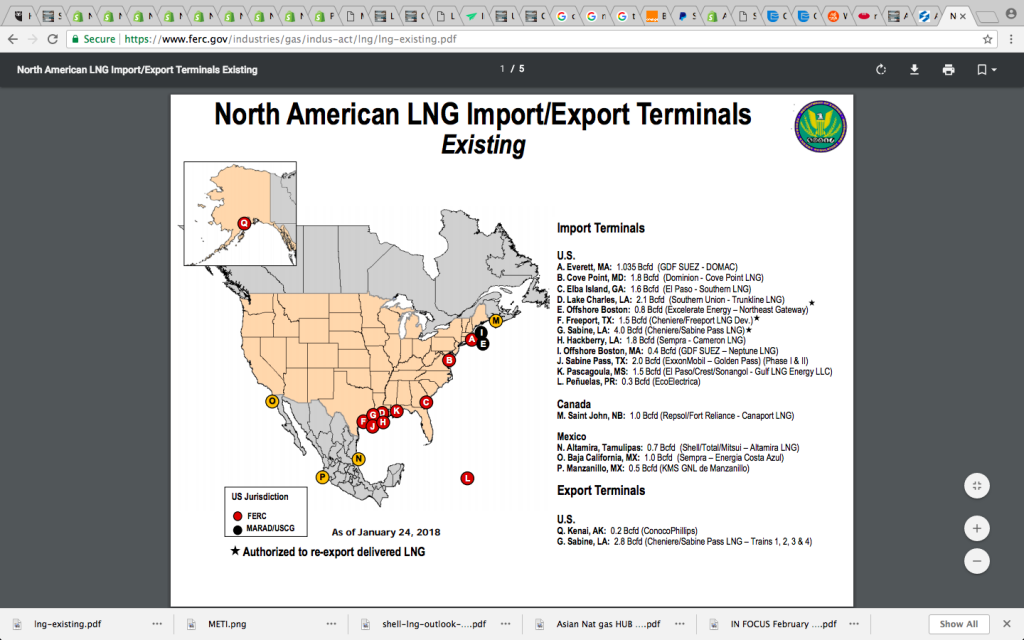Viewport: 1024px width, 640px height.
Task: Zoom in on the PDF page
Action: pos(976,528)
